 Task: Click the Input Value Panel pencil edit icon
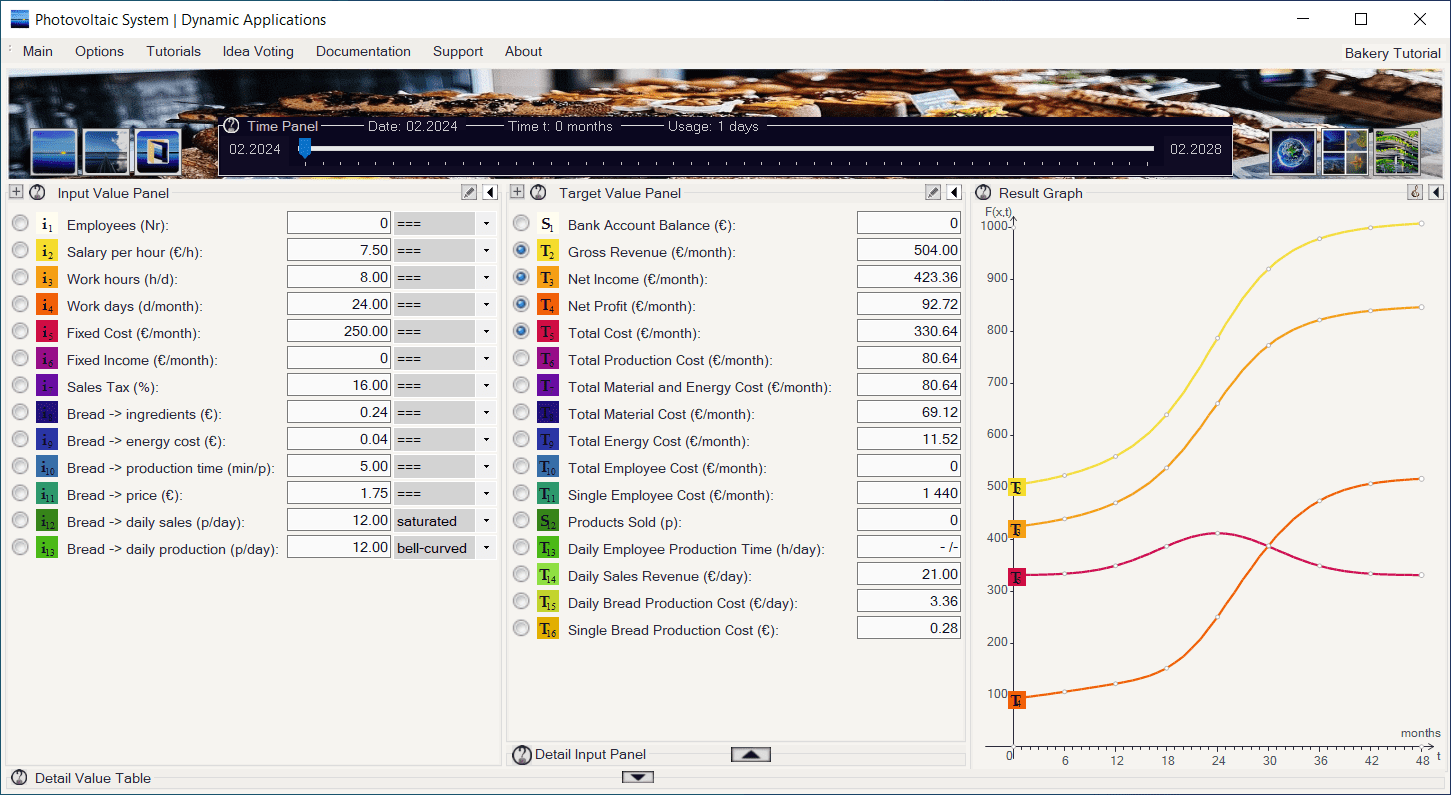(x=469, y=193)
